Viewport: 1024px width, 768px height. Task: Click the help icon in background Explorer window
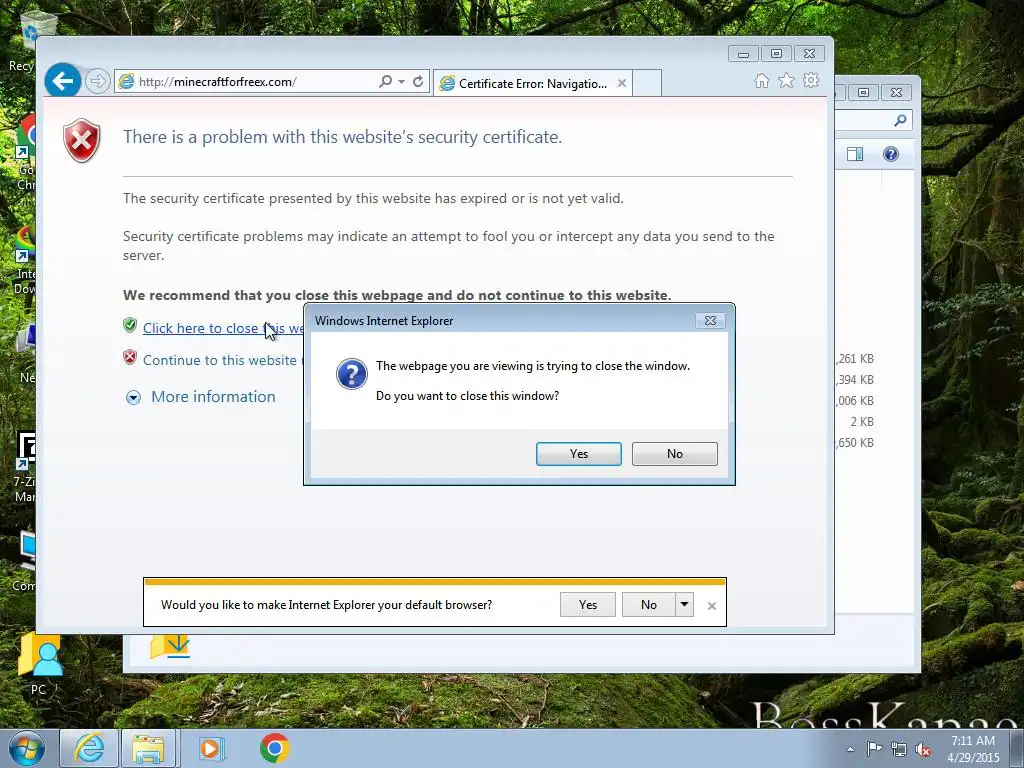891,154
